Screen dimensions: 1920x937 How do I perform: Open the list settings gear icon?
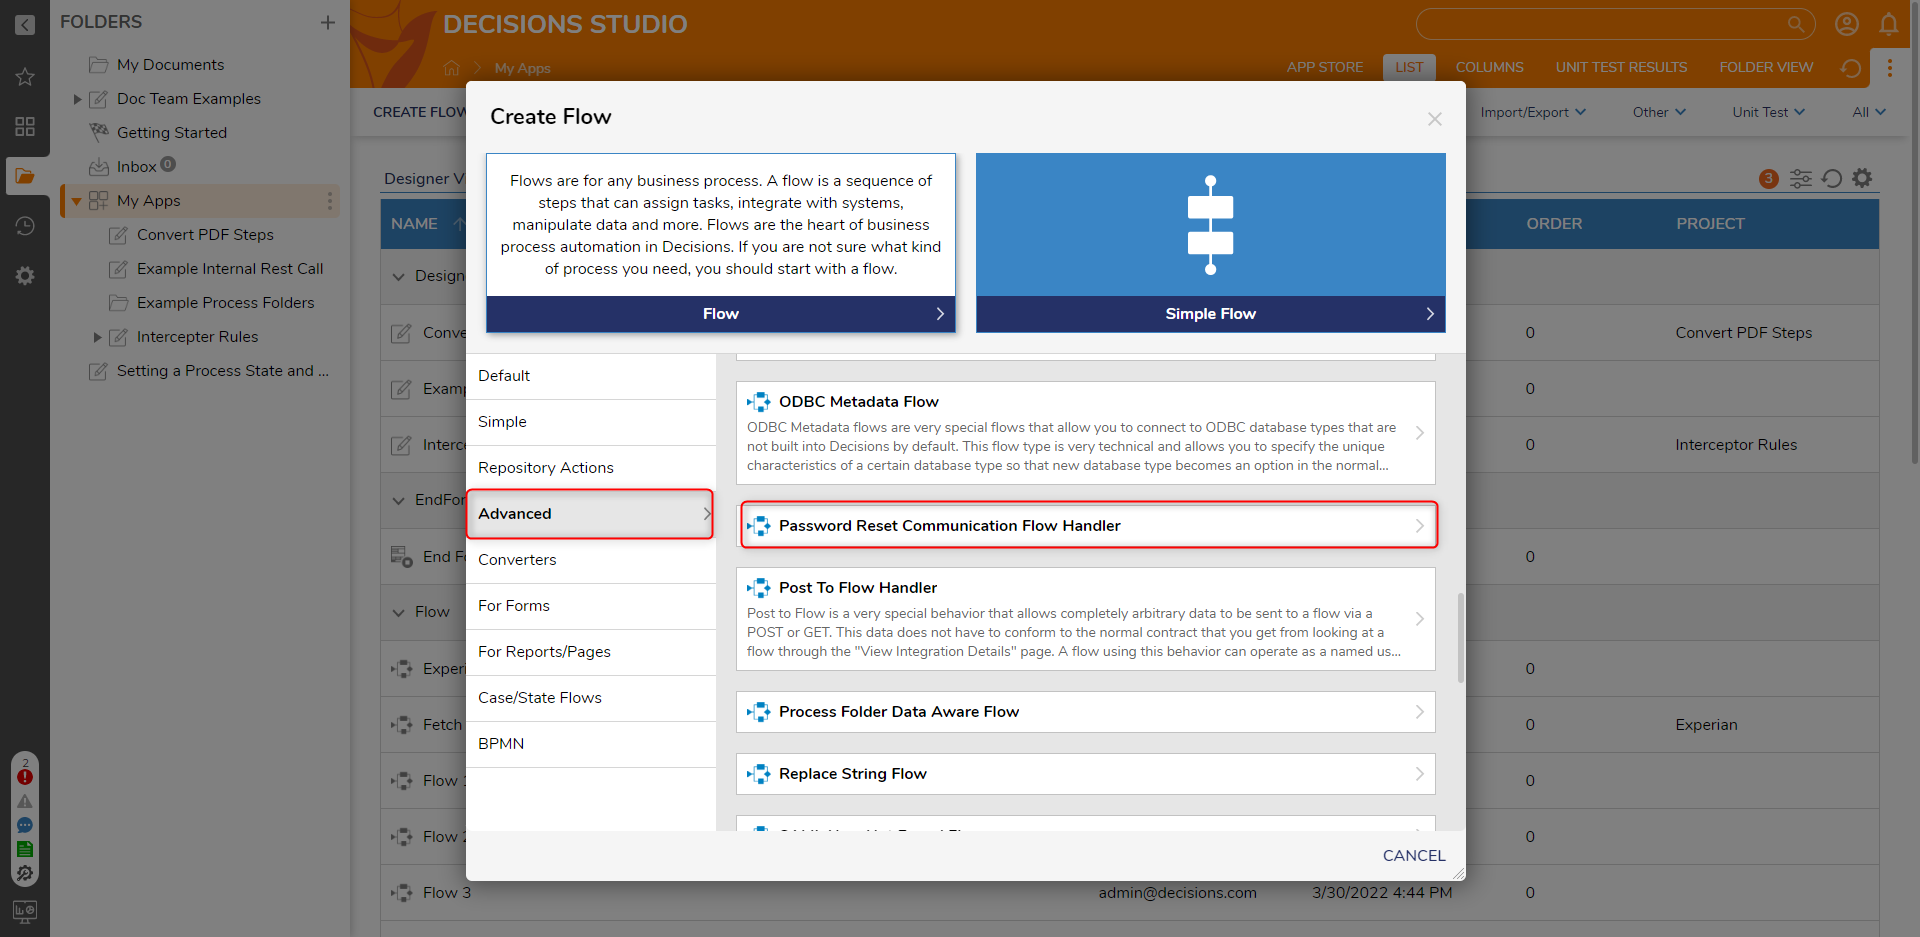pos(1862,178)
